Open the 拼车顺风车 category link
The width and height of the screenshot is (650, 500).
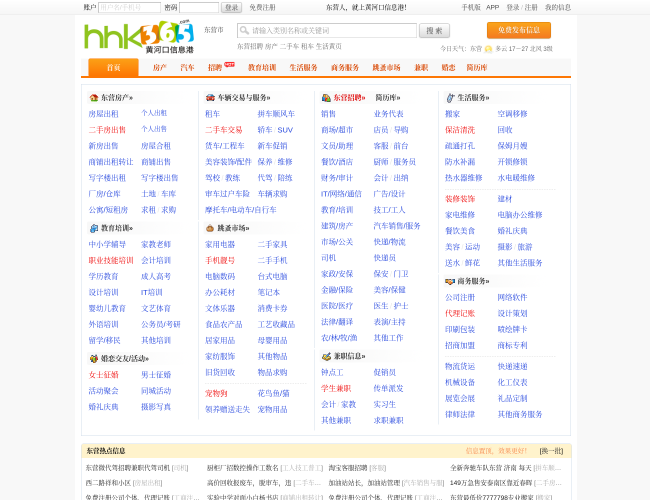[276, 114]
